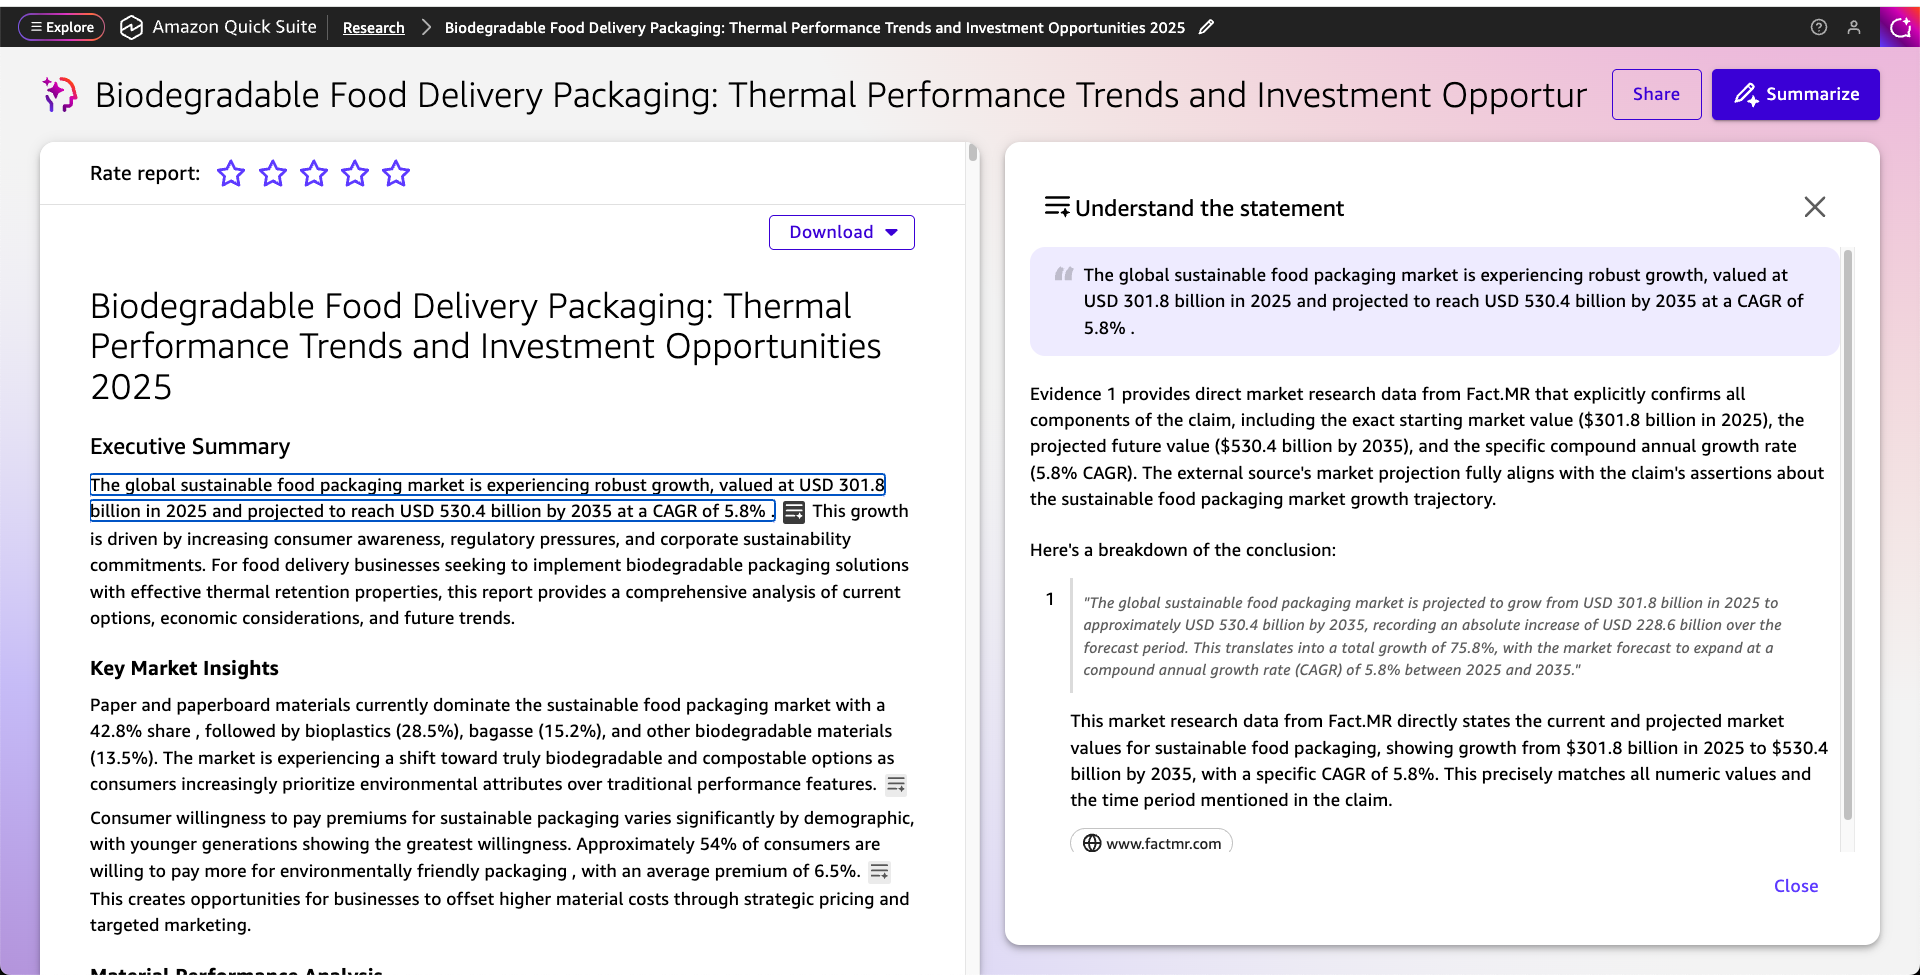Click source icon after CAGR 5.8% sentence

(793, 512)
